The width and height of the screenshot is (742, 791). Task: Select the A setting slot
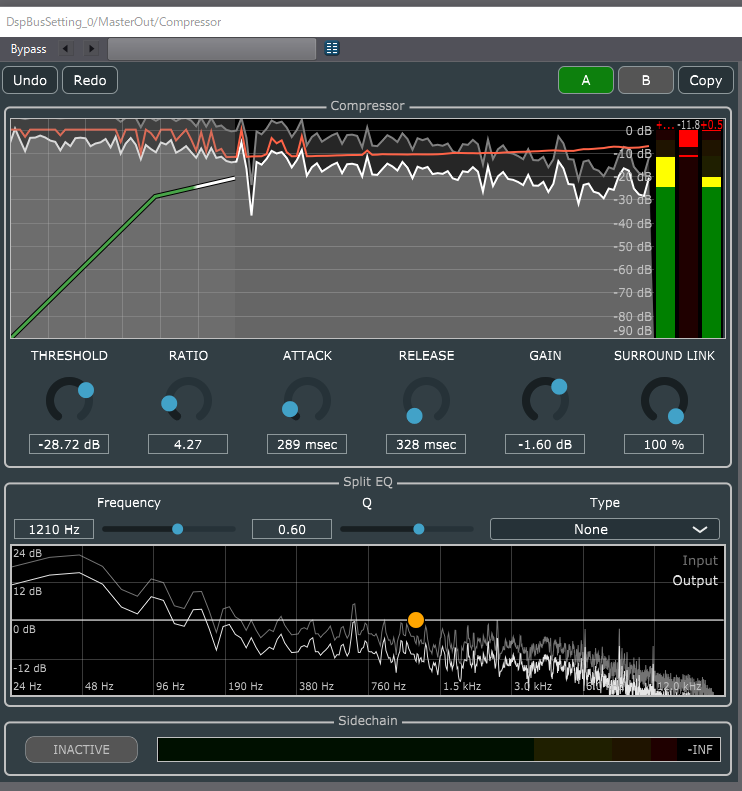click(586, 80)
